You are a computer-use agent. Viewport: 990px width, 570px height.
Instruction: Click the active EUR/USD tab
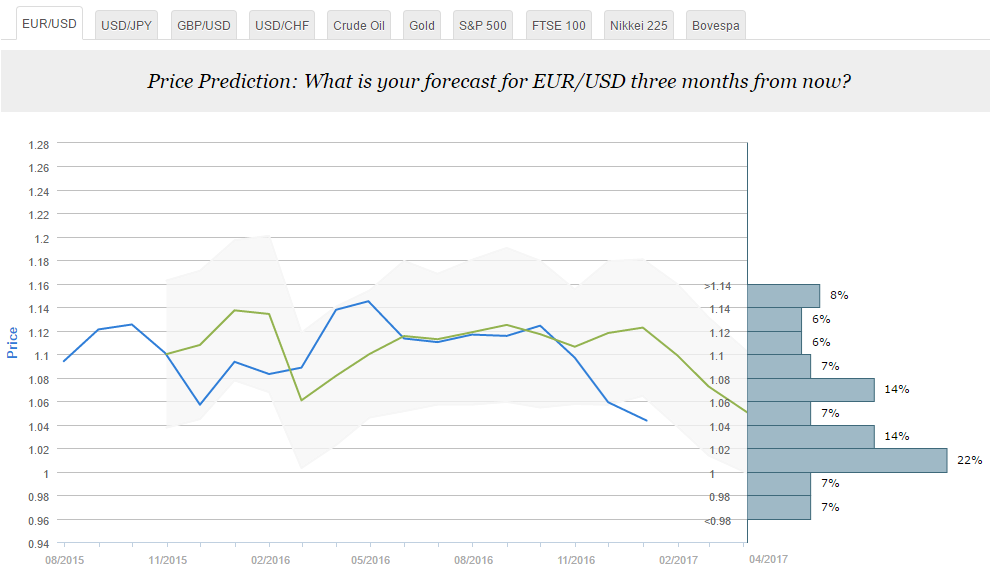click(x=49, y=24)
